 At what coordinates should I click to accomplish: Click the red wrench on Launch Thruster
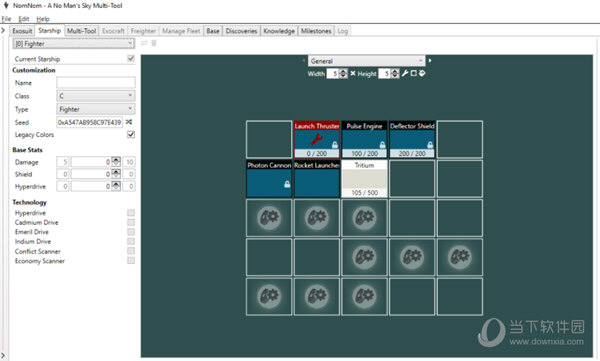point(316,140)
